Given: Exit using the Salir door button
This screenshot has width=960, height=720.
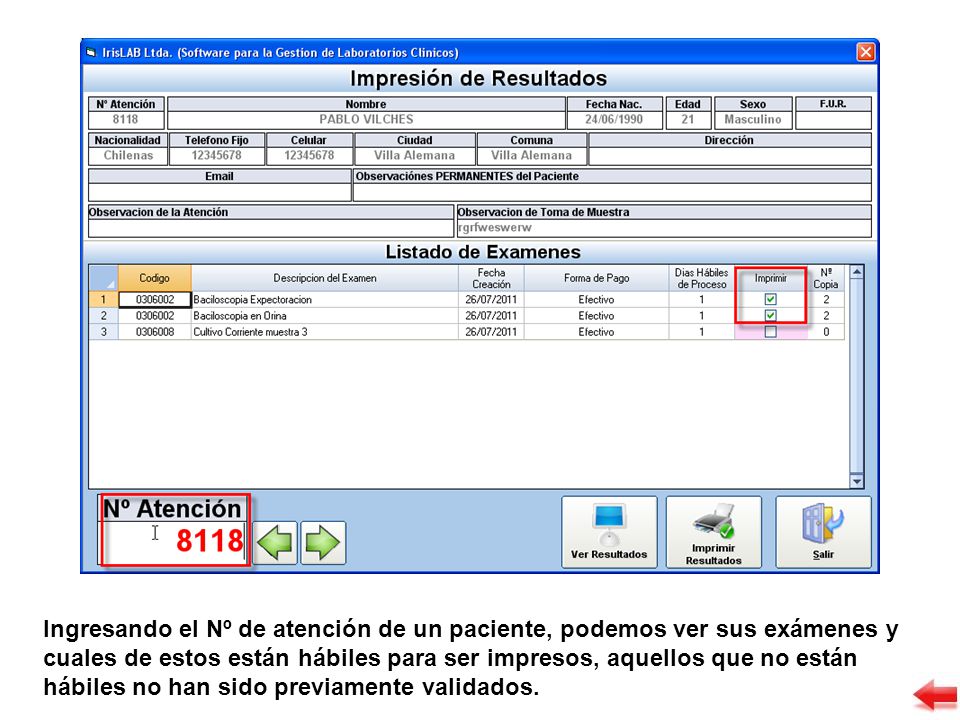Looking at the screenshot, I should pyautogui.click(x=823, y=532).
